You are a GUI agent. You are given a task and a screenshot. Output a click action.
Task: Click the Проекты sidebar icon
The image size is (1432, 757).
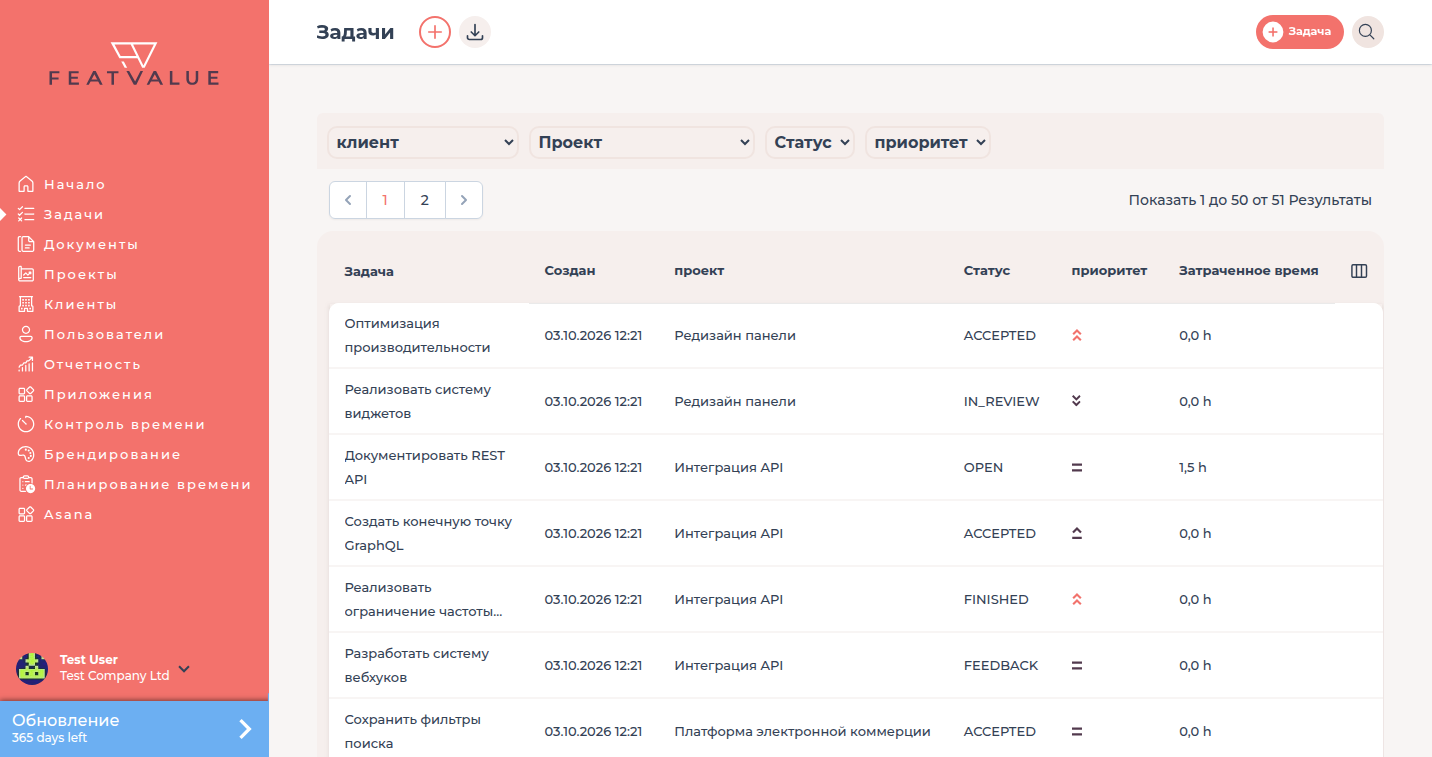coord(26,274)
